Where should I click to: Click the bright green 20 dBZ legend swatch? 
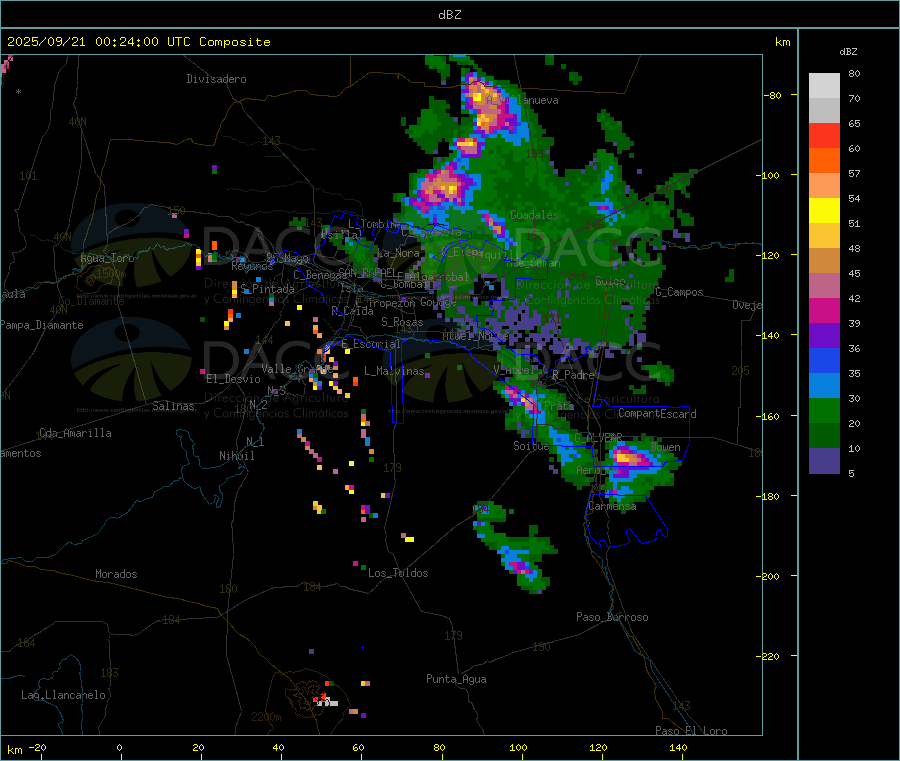tap(824, 410)
